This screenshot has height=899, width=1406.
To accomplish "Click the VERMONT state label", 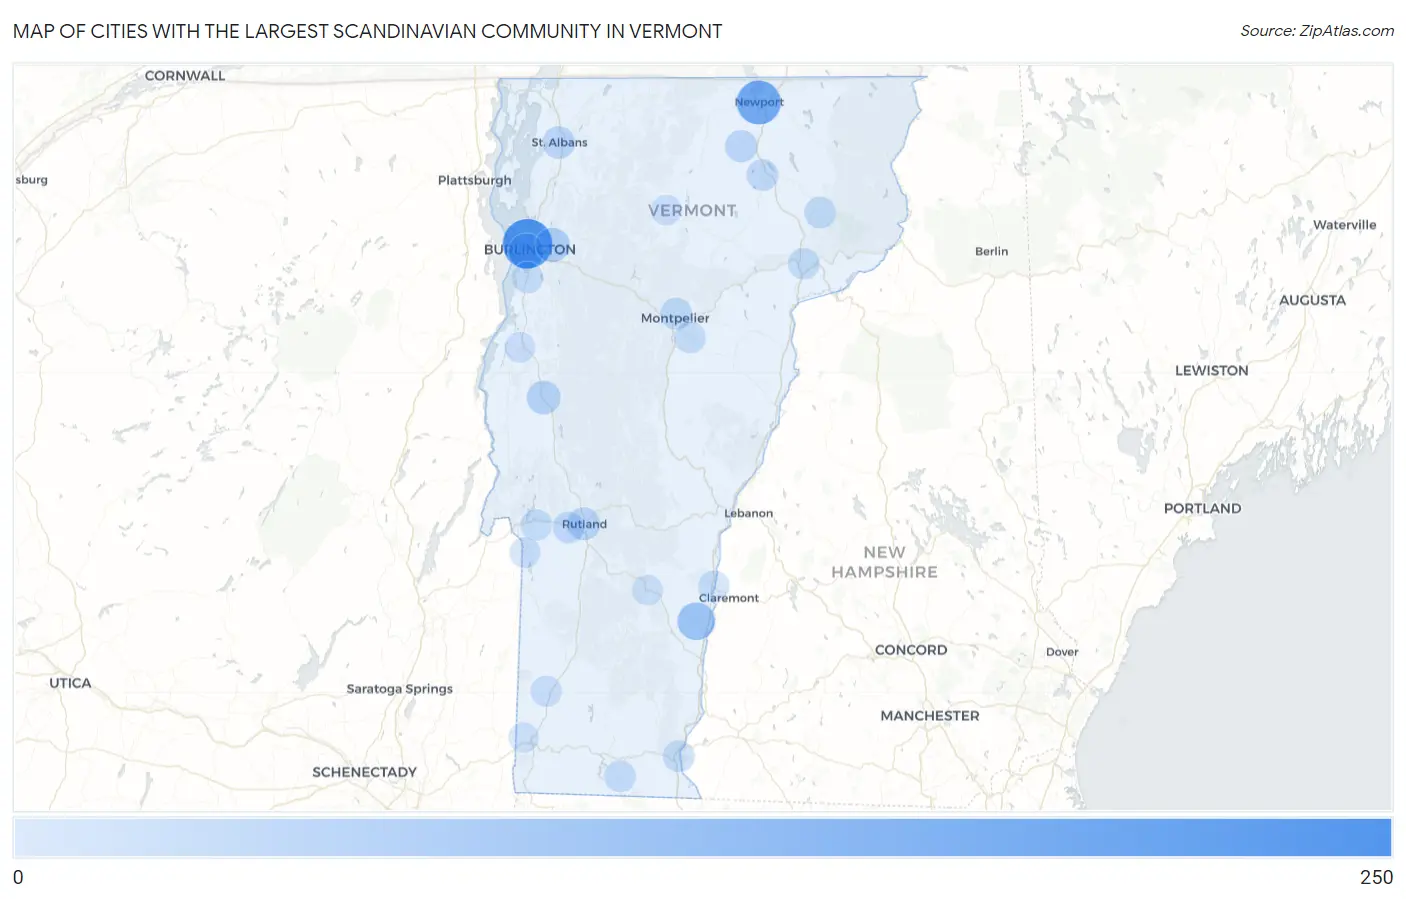I will (692, 210).
